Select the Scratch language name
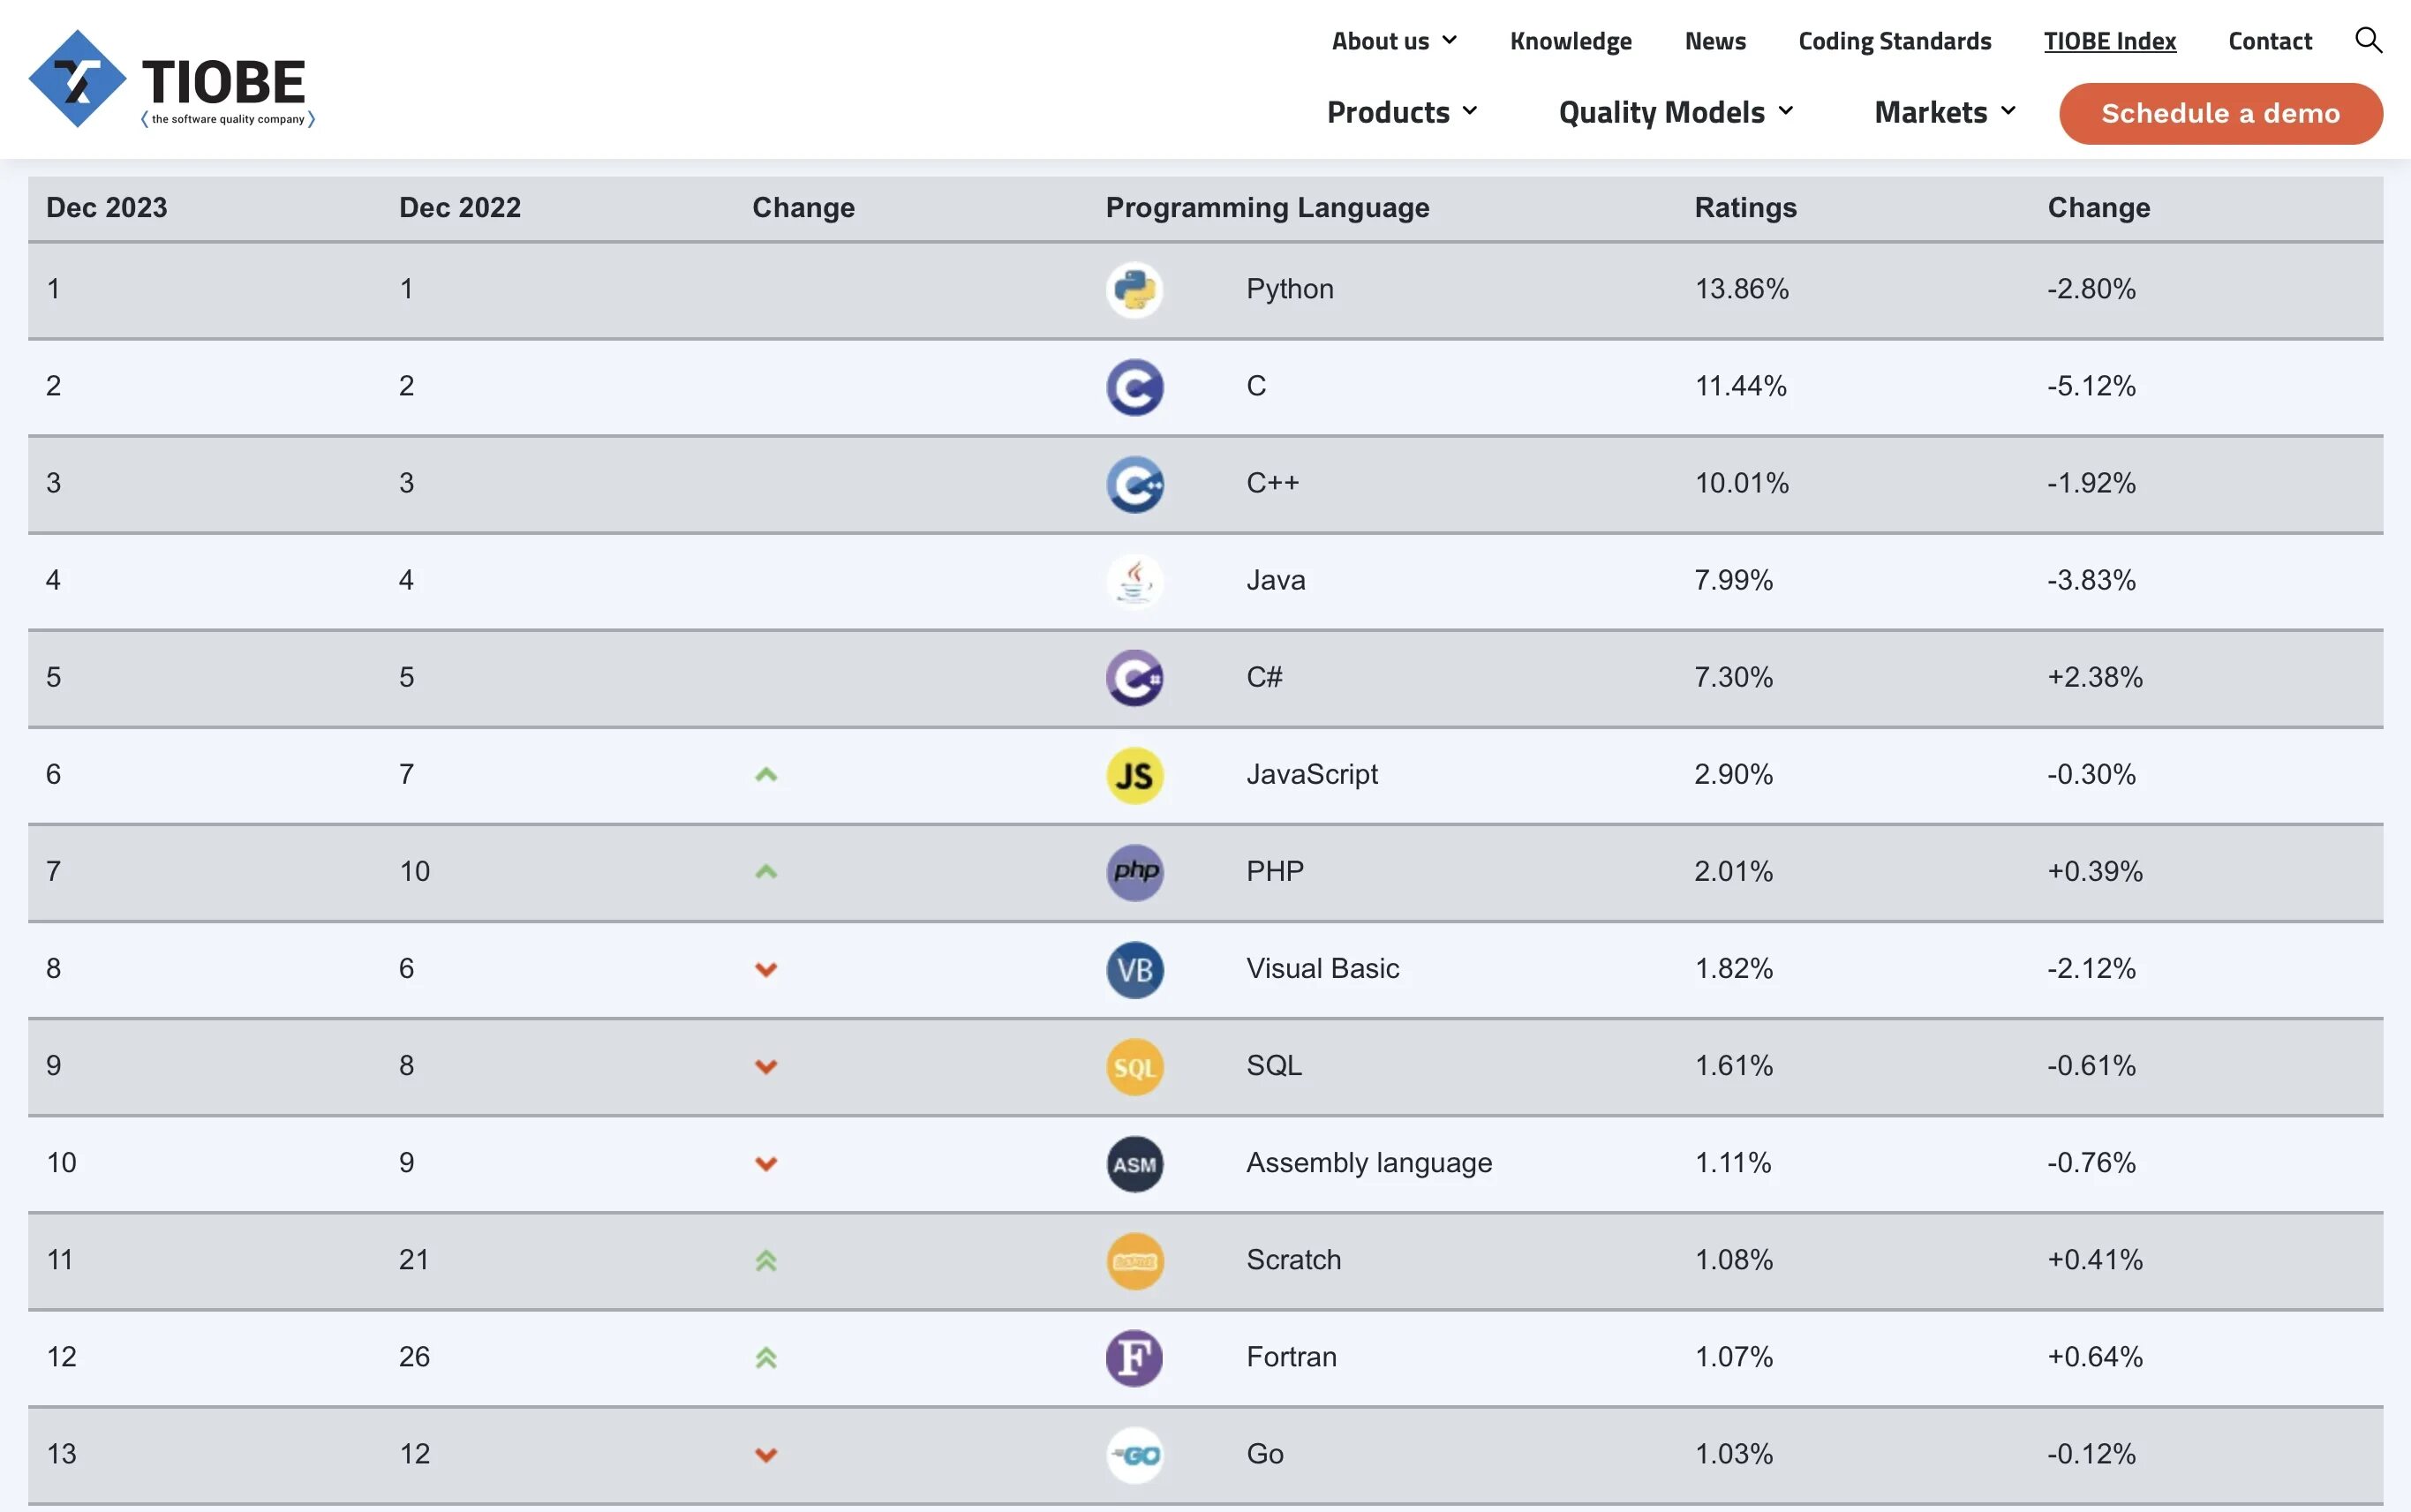Viewport: 2411px width, 1512px height. point(1293,1259)
